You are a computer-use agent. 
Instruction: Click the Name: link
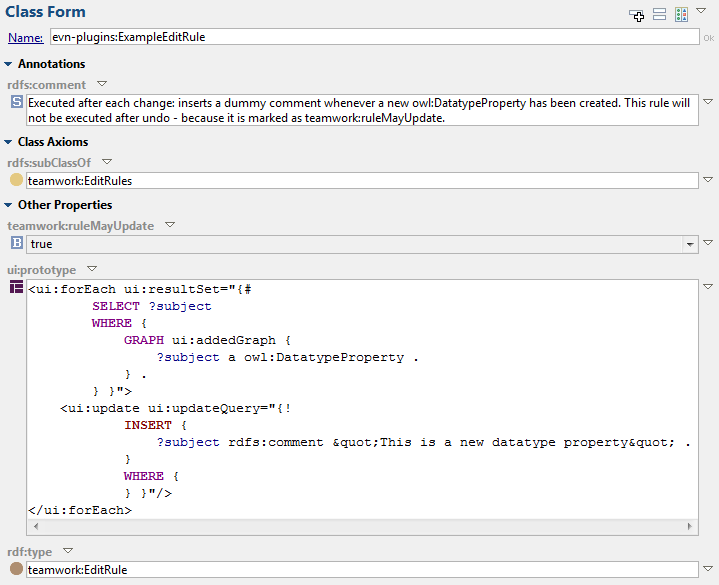pos(26,37)
